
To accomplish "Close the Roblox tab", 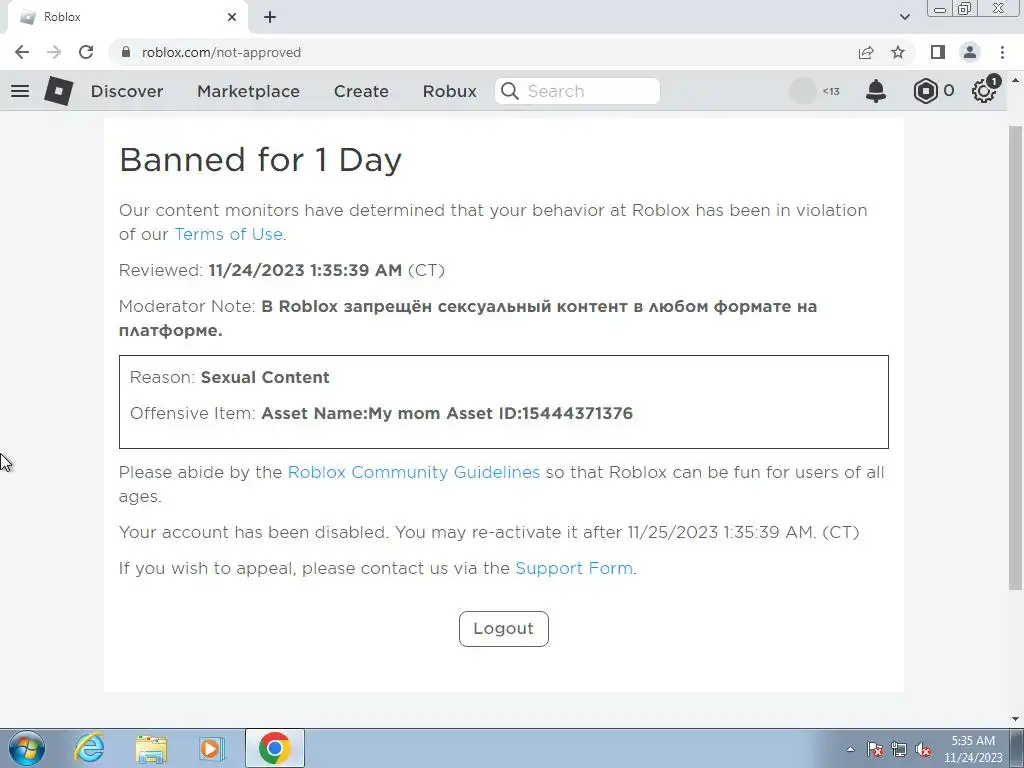I will [x=232, y=17].
